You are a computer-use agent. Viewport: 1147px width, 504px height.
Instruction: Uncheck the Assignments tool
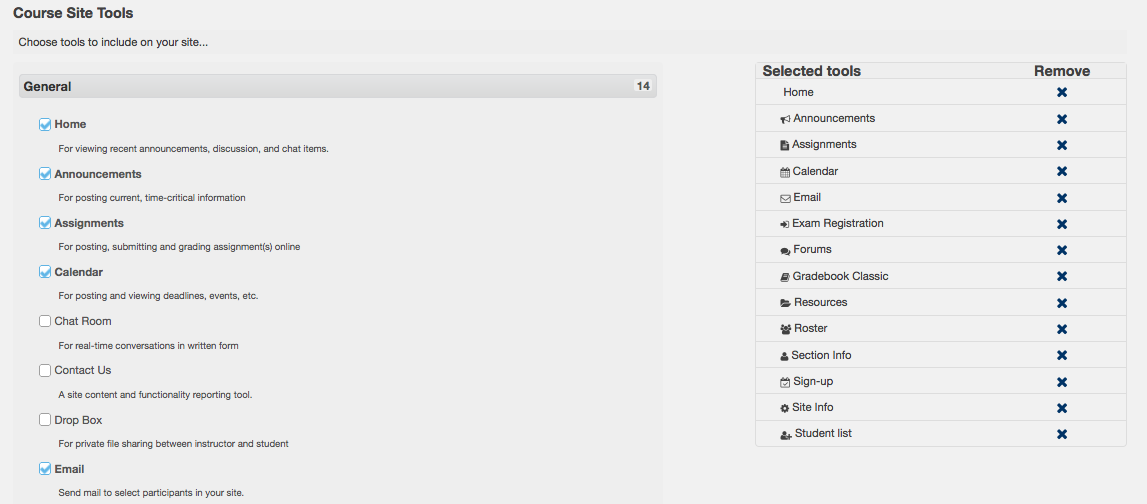[x=45, y=223]
